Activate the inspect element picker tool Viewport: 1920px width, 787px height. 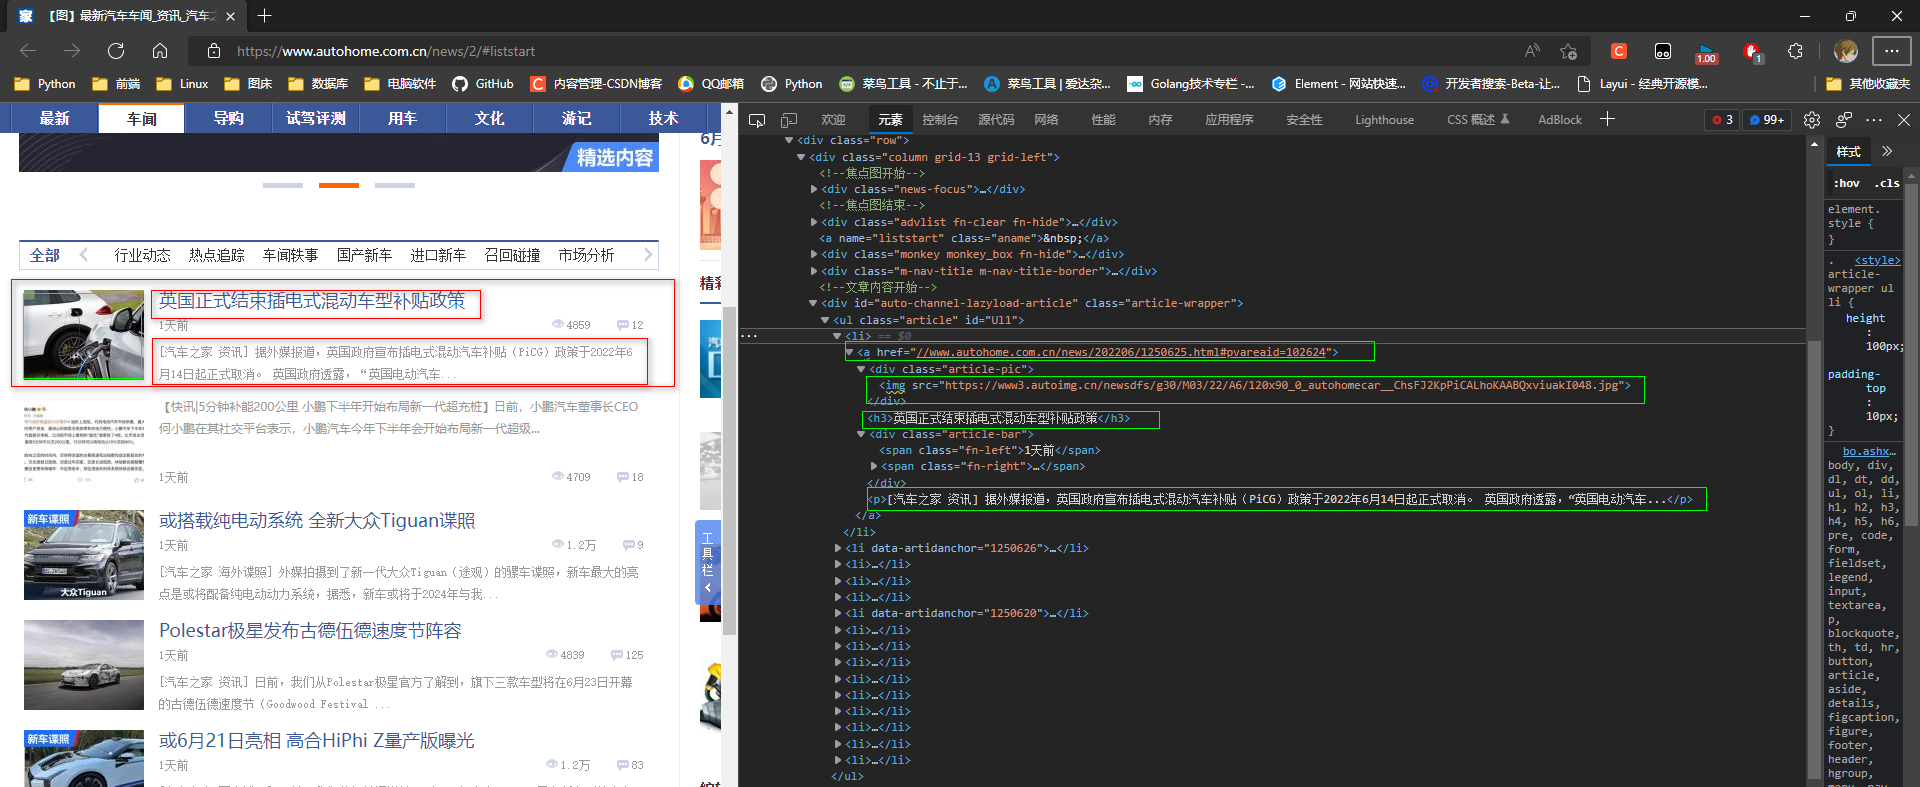757,120
